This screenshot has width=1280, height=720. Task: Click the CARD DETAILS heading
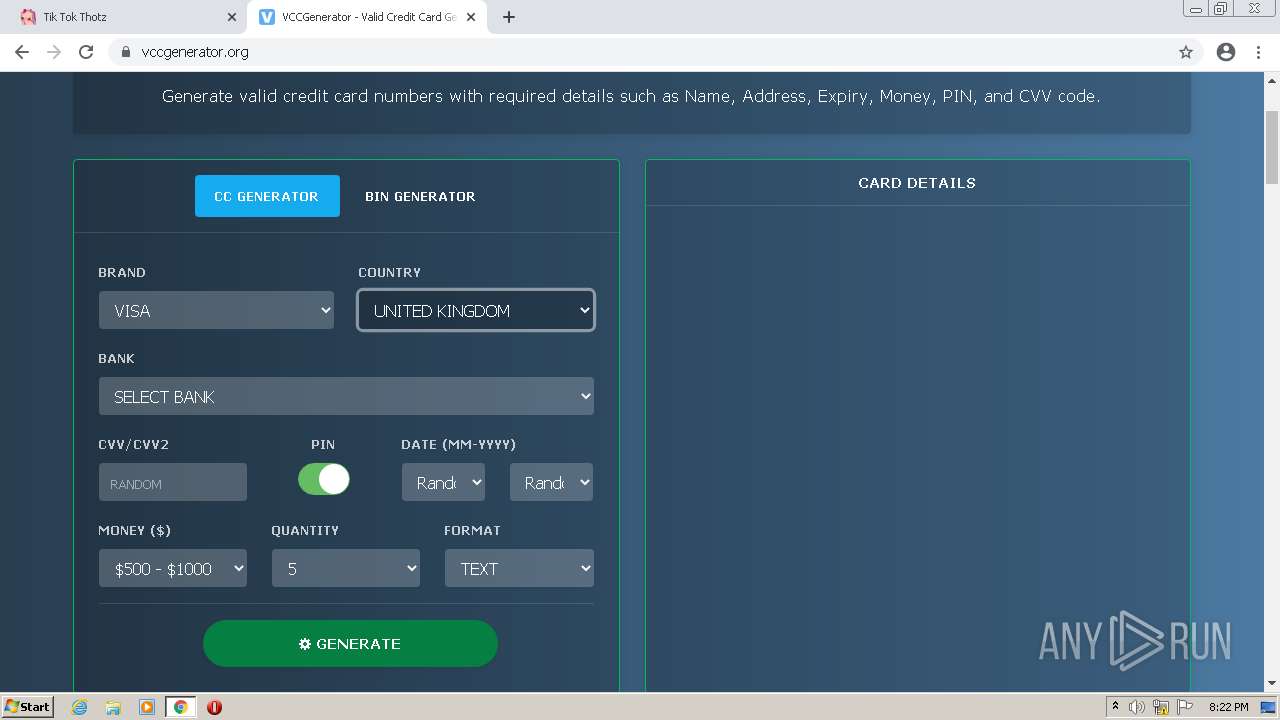[x=917, y=183]
